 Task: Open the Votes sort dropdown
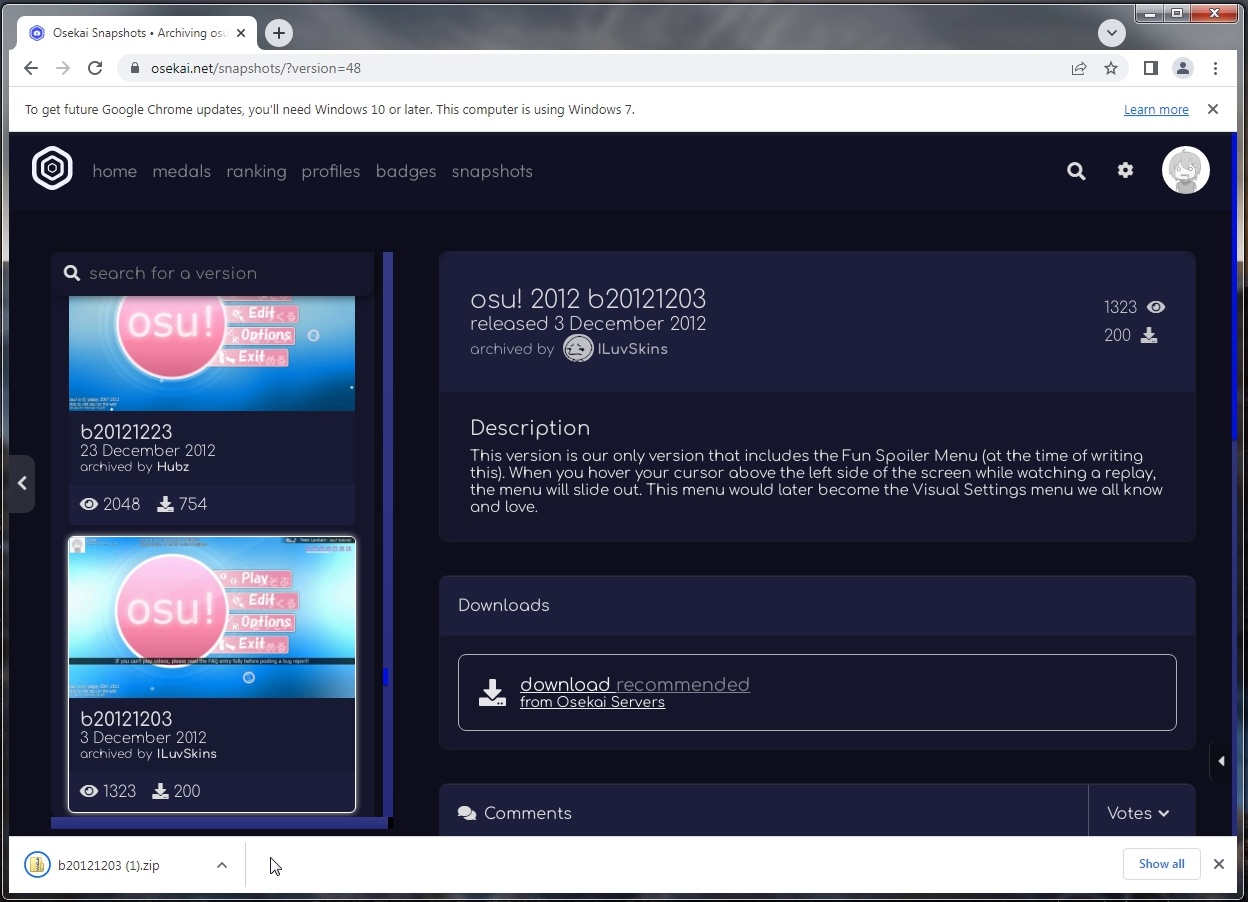[x=1138, y=813]
